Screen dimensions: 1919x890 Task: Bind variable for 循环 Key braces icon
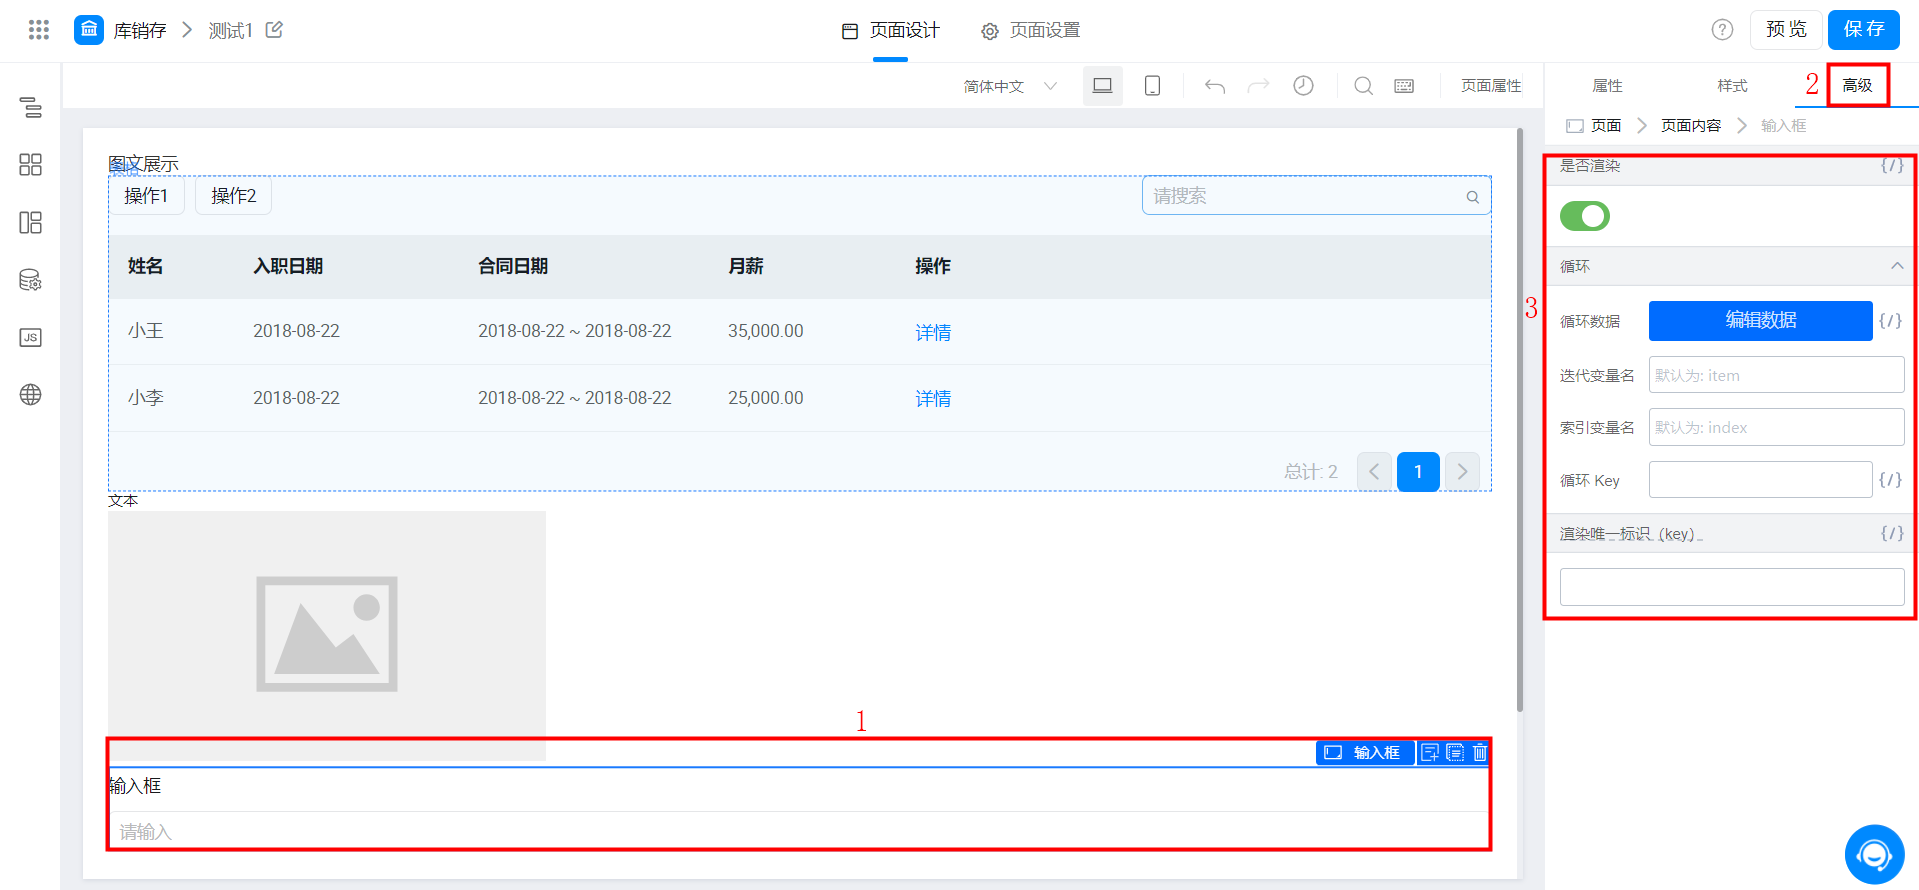coord(1890,480)
